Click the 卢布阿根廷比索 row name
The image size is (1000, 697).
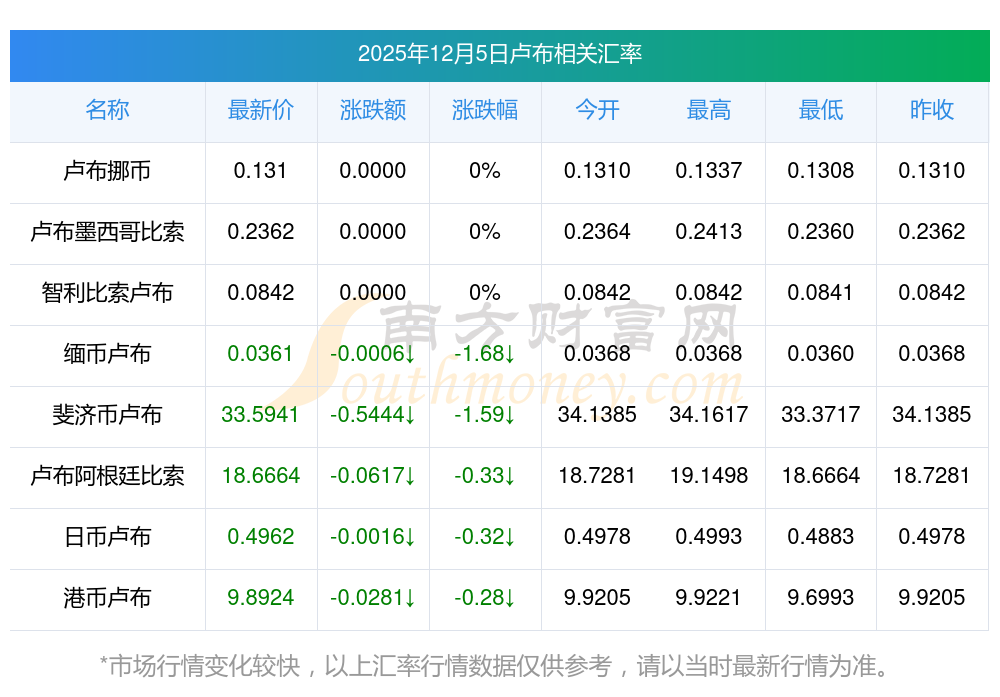pyautogui.click(x=107, y=476)
